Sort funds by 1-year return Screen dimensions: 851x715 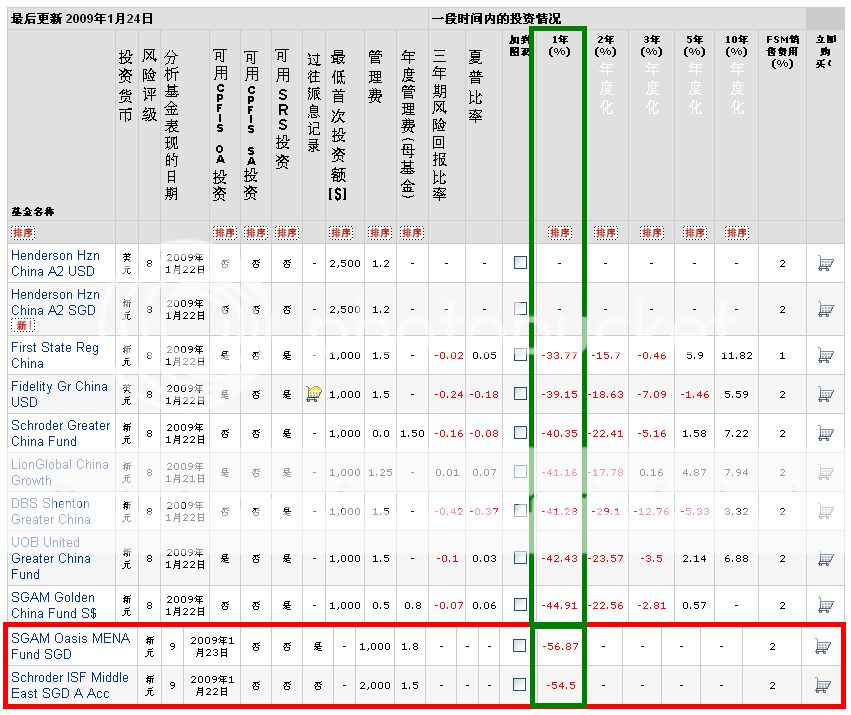pos(559,233)
